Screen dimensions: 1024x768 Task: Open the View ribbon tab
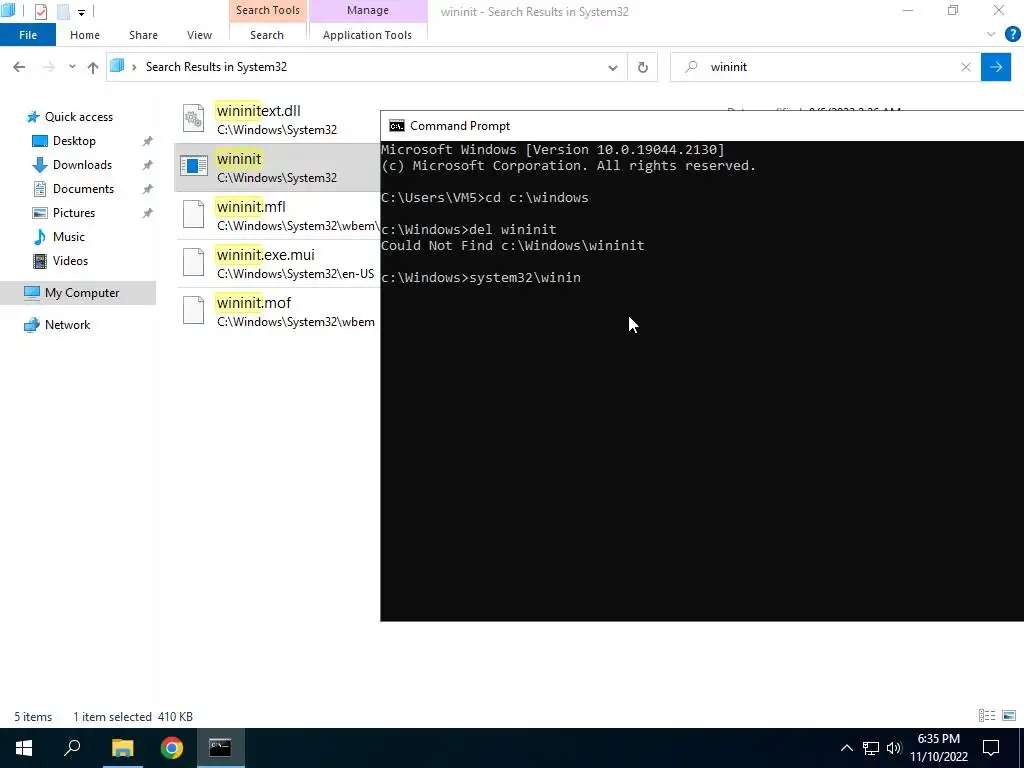pyautogui.click(x=199, y=35)
